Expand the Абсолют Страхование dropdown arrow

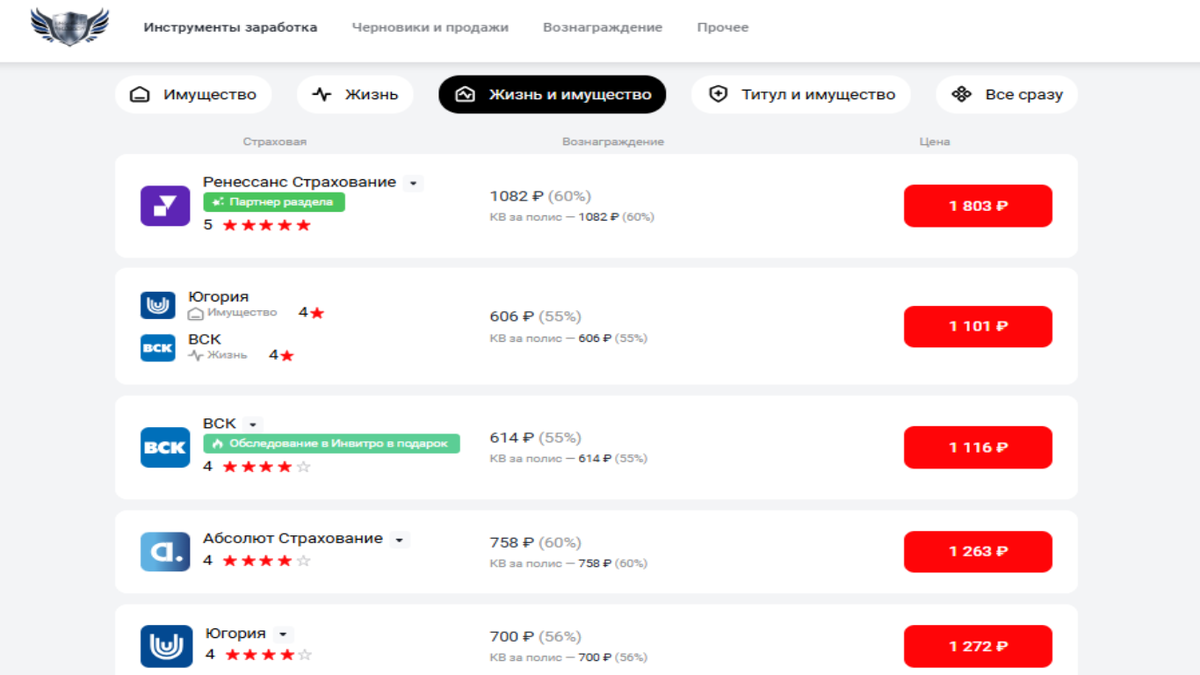point(399,540)
